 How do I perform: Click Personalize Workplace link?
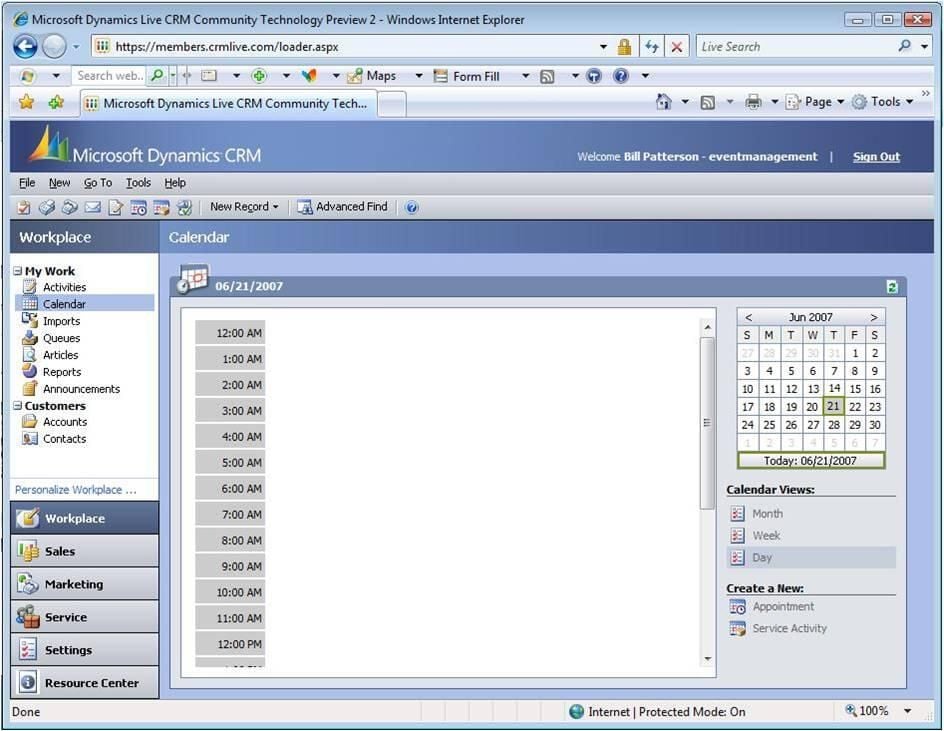76,490
